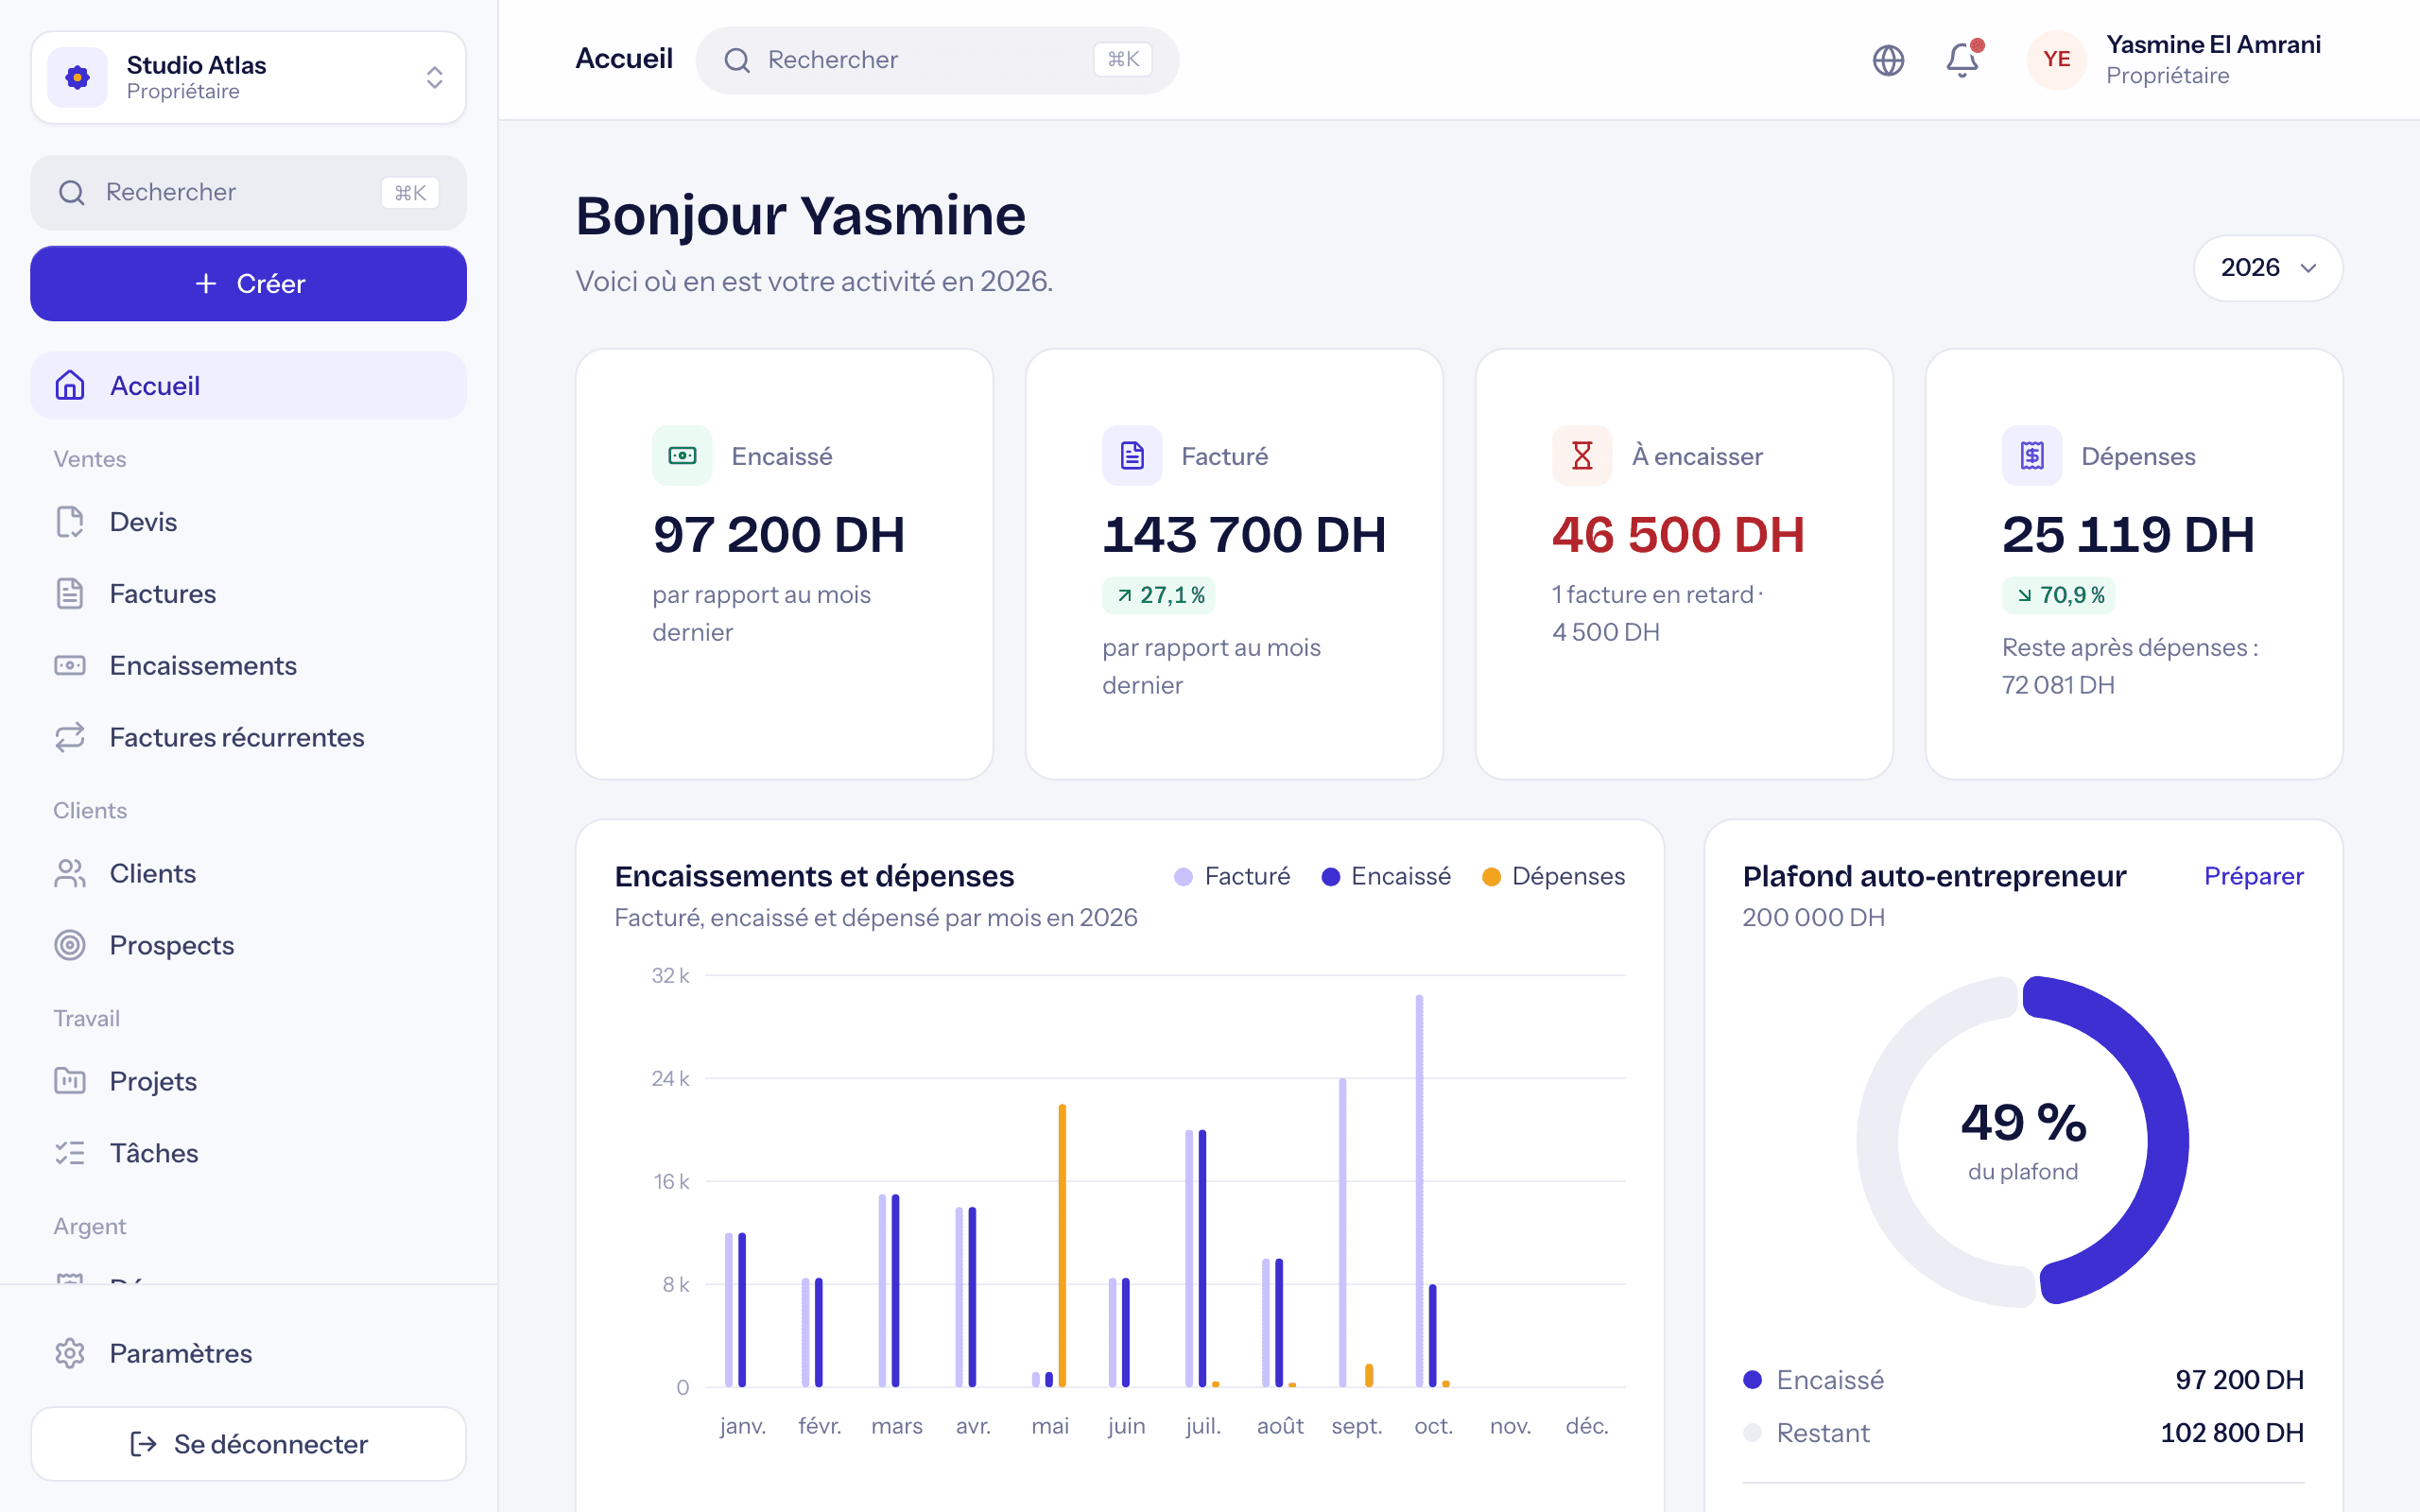Click the sidebar Rechercher search field
This screenshot has height=1512, width=2420.
[x=248, y=192]
